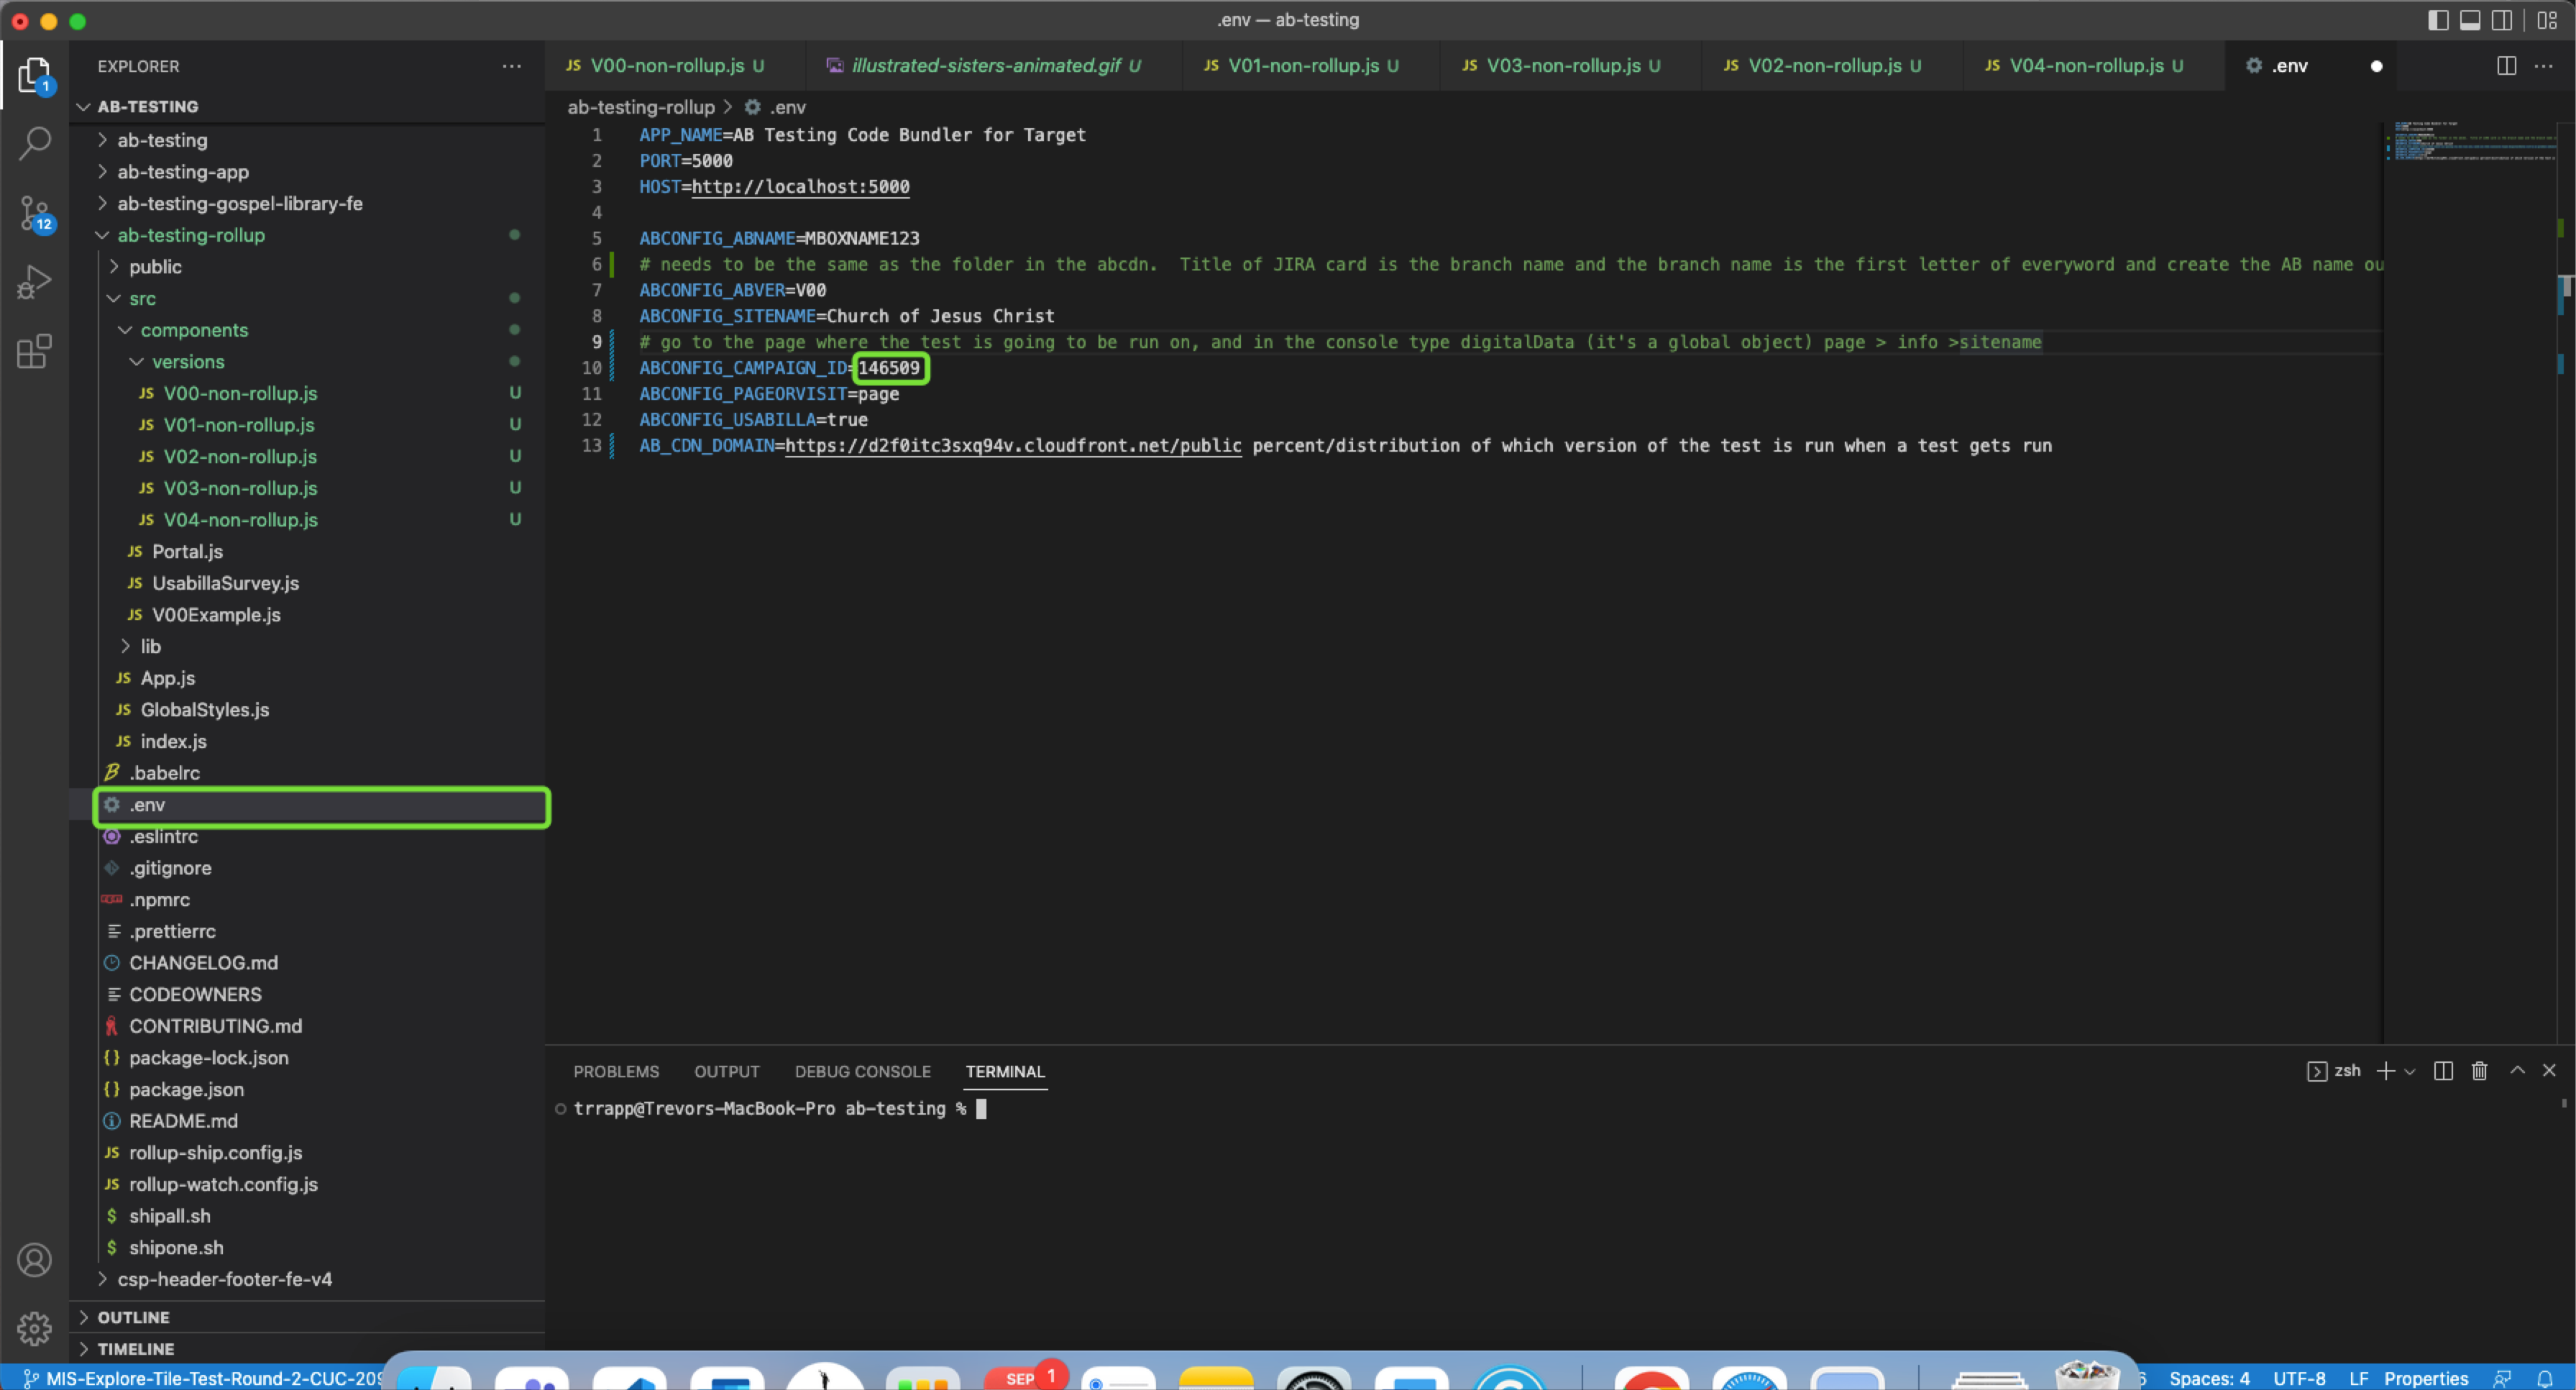This screenshot has width=2576, height=1390.
Task: Toggle the Primary Side Bar visibility
Action: [2438, 19]
